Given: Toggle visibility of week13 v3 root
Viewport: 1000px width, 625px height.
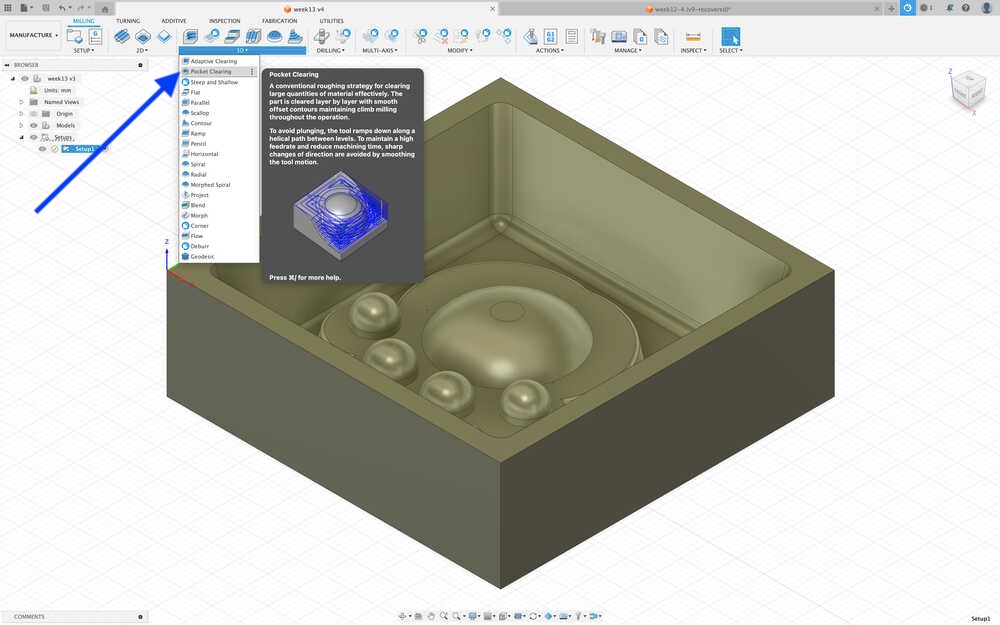Looking at the screenshot, I should point(25,78).
